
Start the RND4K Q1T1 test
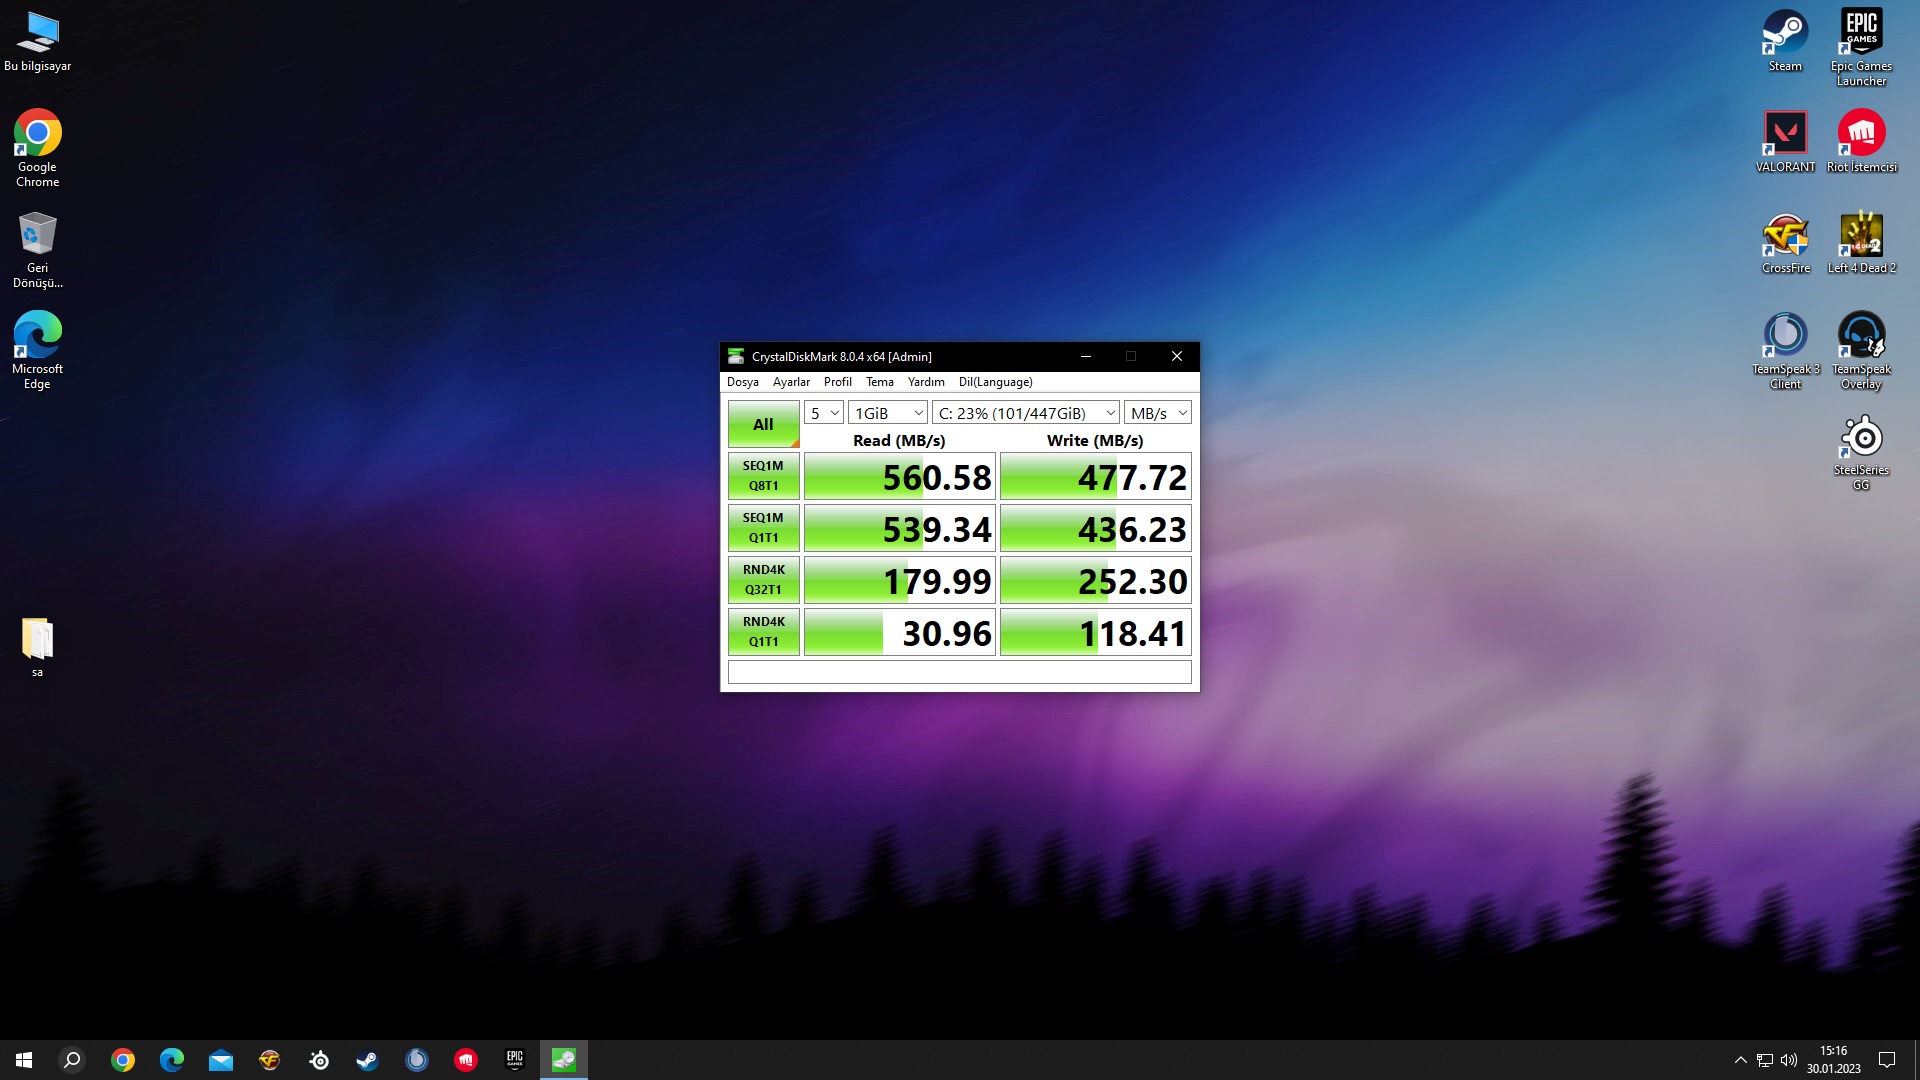click(x=763, y=632)
